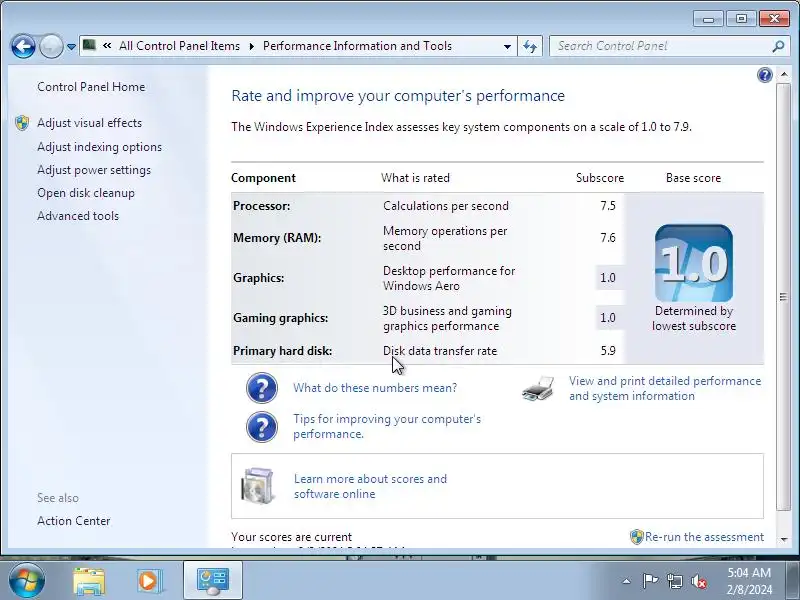Click the greyed Forward arrow button
This screenshot has width=800, height=600.
point(51,46)
